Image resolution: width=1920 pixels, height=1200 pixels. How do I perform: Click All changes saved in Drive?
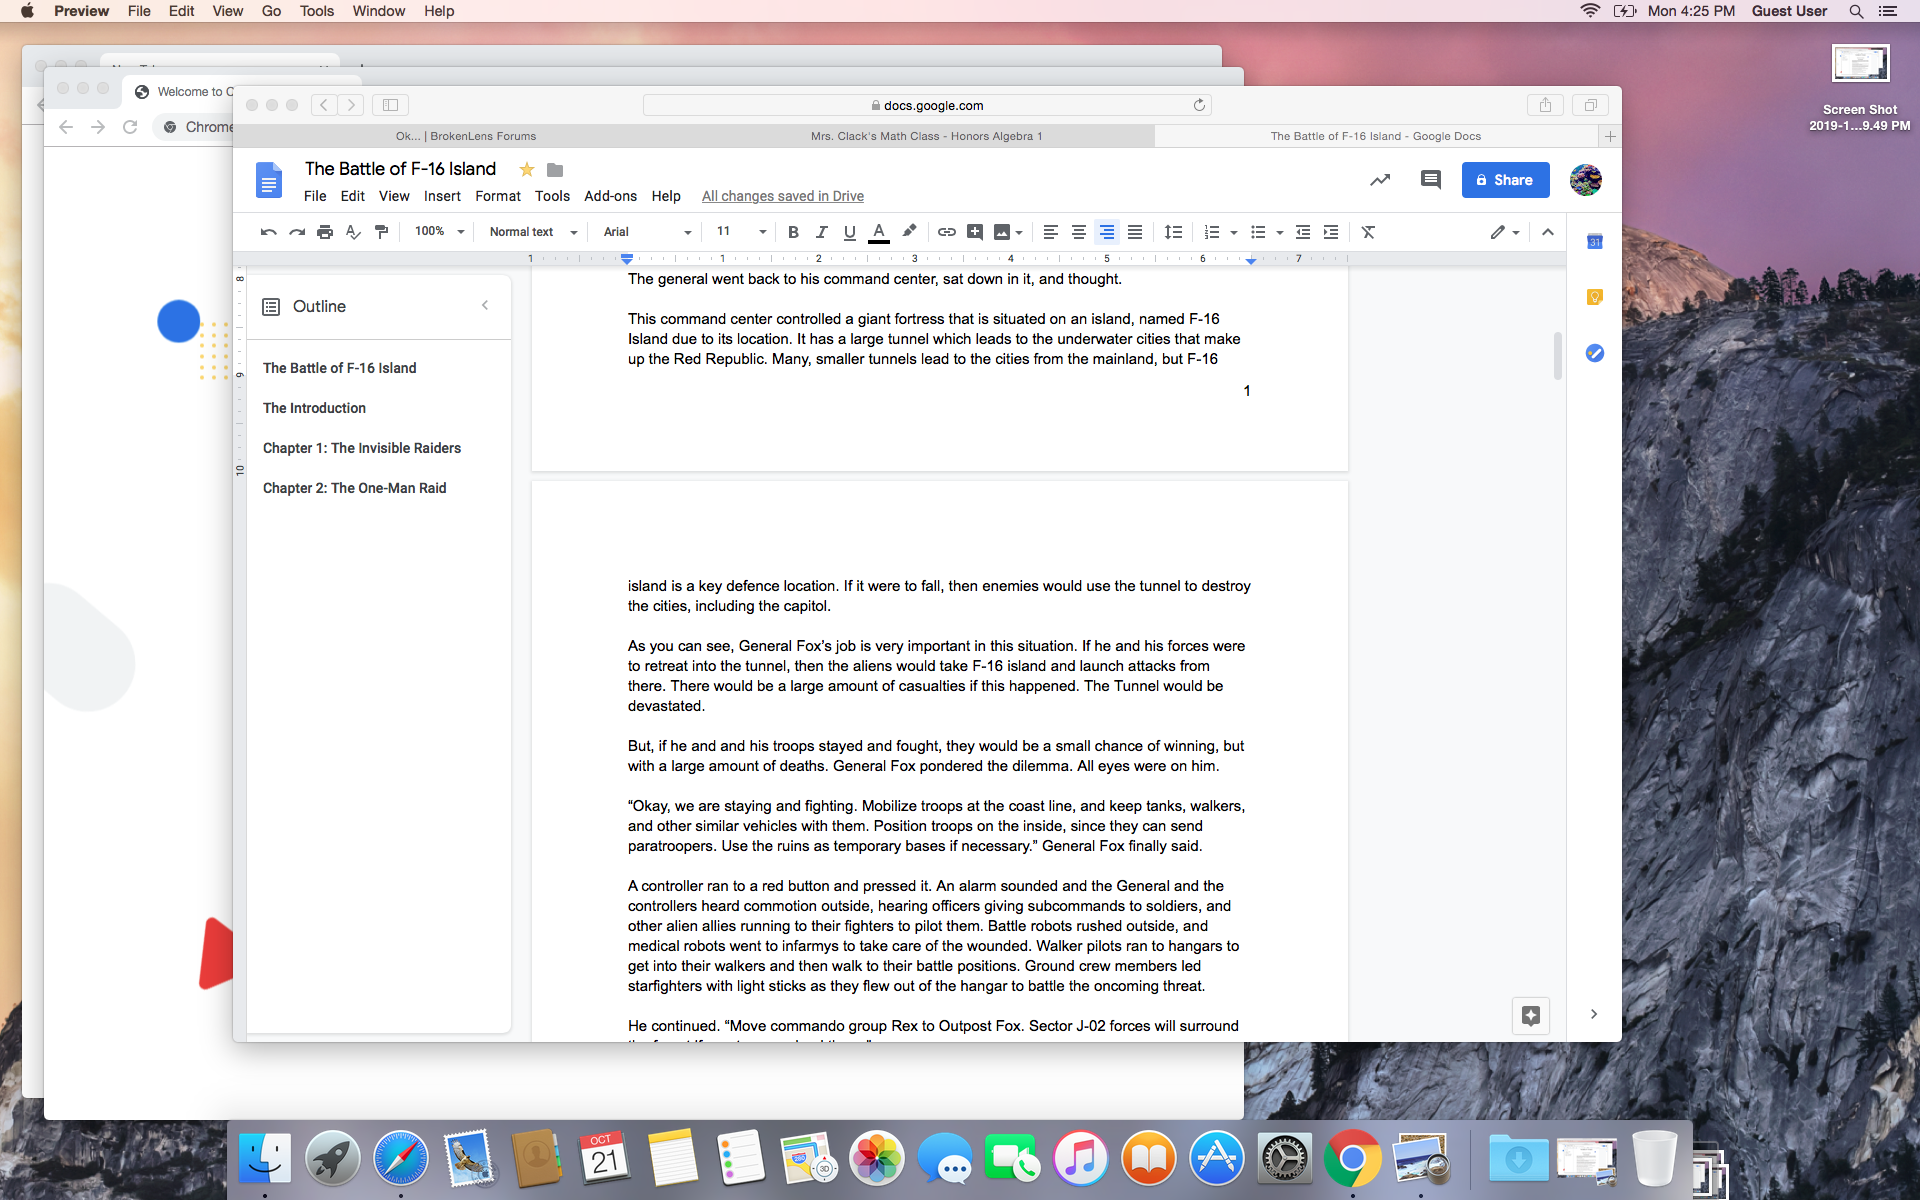click(x=782, y=196)
